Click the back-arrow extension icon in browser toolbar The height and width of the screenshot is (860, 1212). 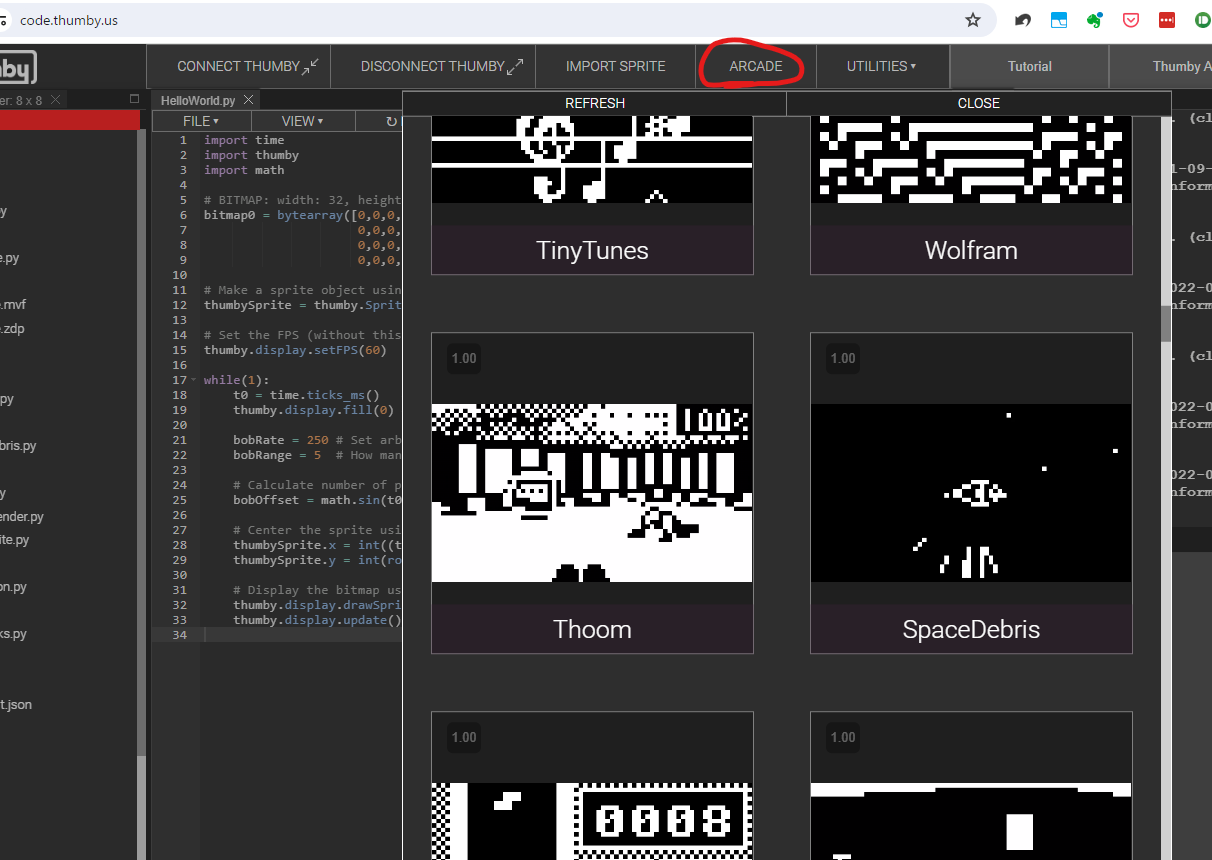[x=1023, y=20]
